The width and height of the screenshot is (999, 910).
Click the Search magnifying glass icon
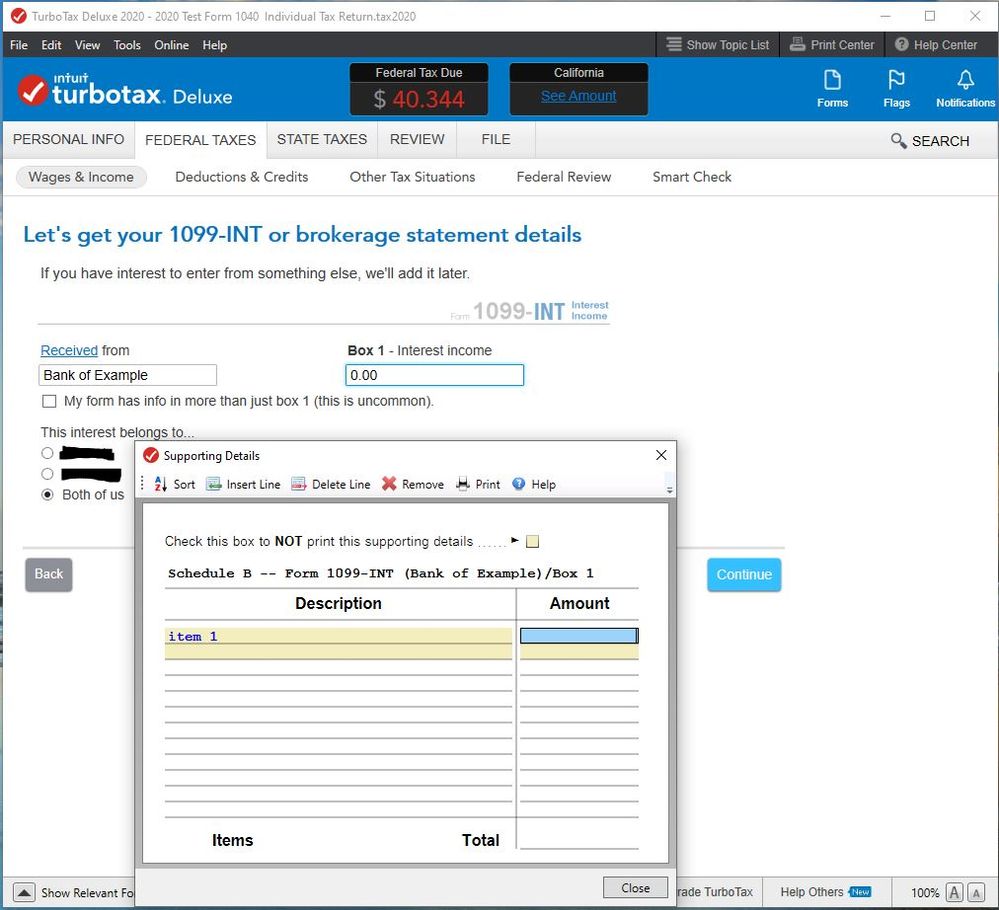tap(898, 141)
